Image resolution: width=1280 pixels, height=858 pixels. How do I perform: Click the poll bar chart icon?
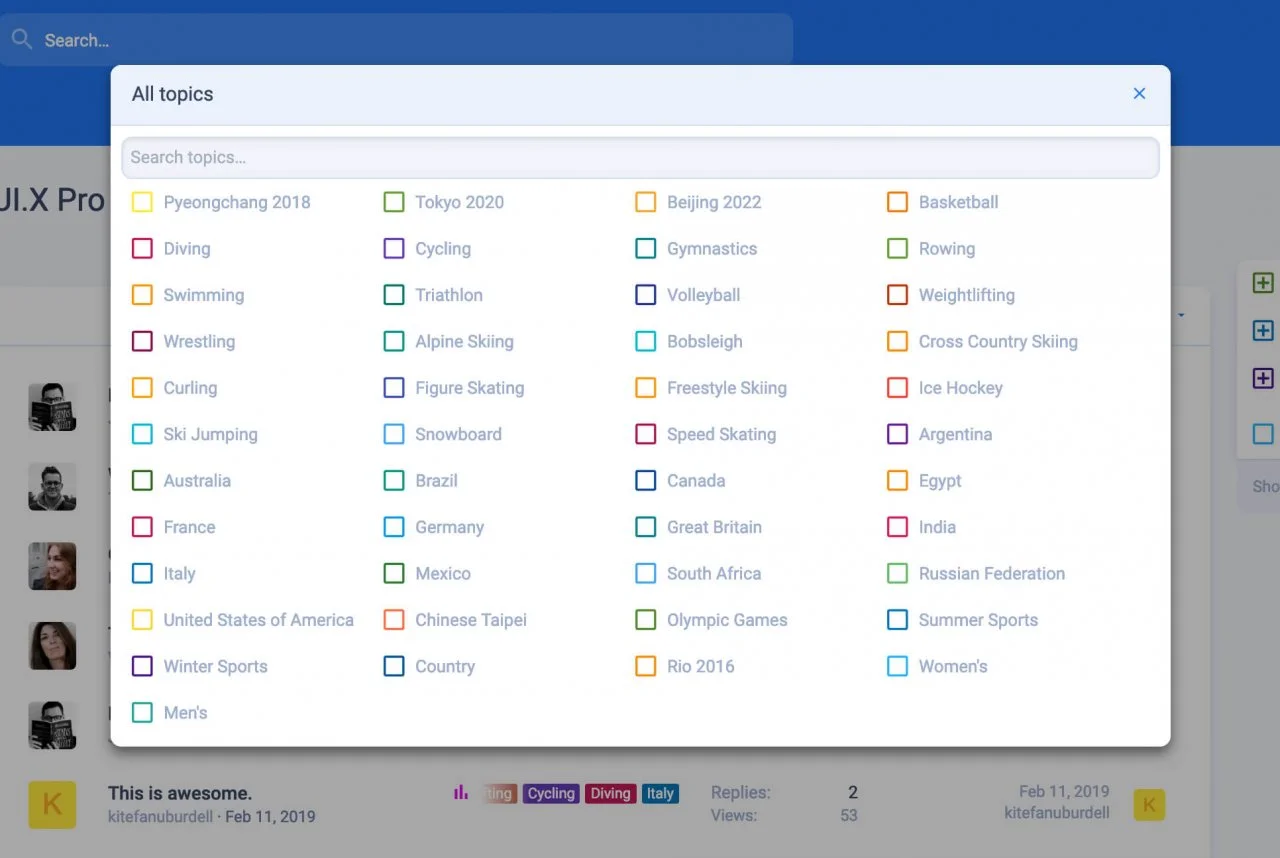pos(461,793)
